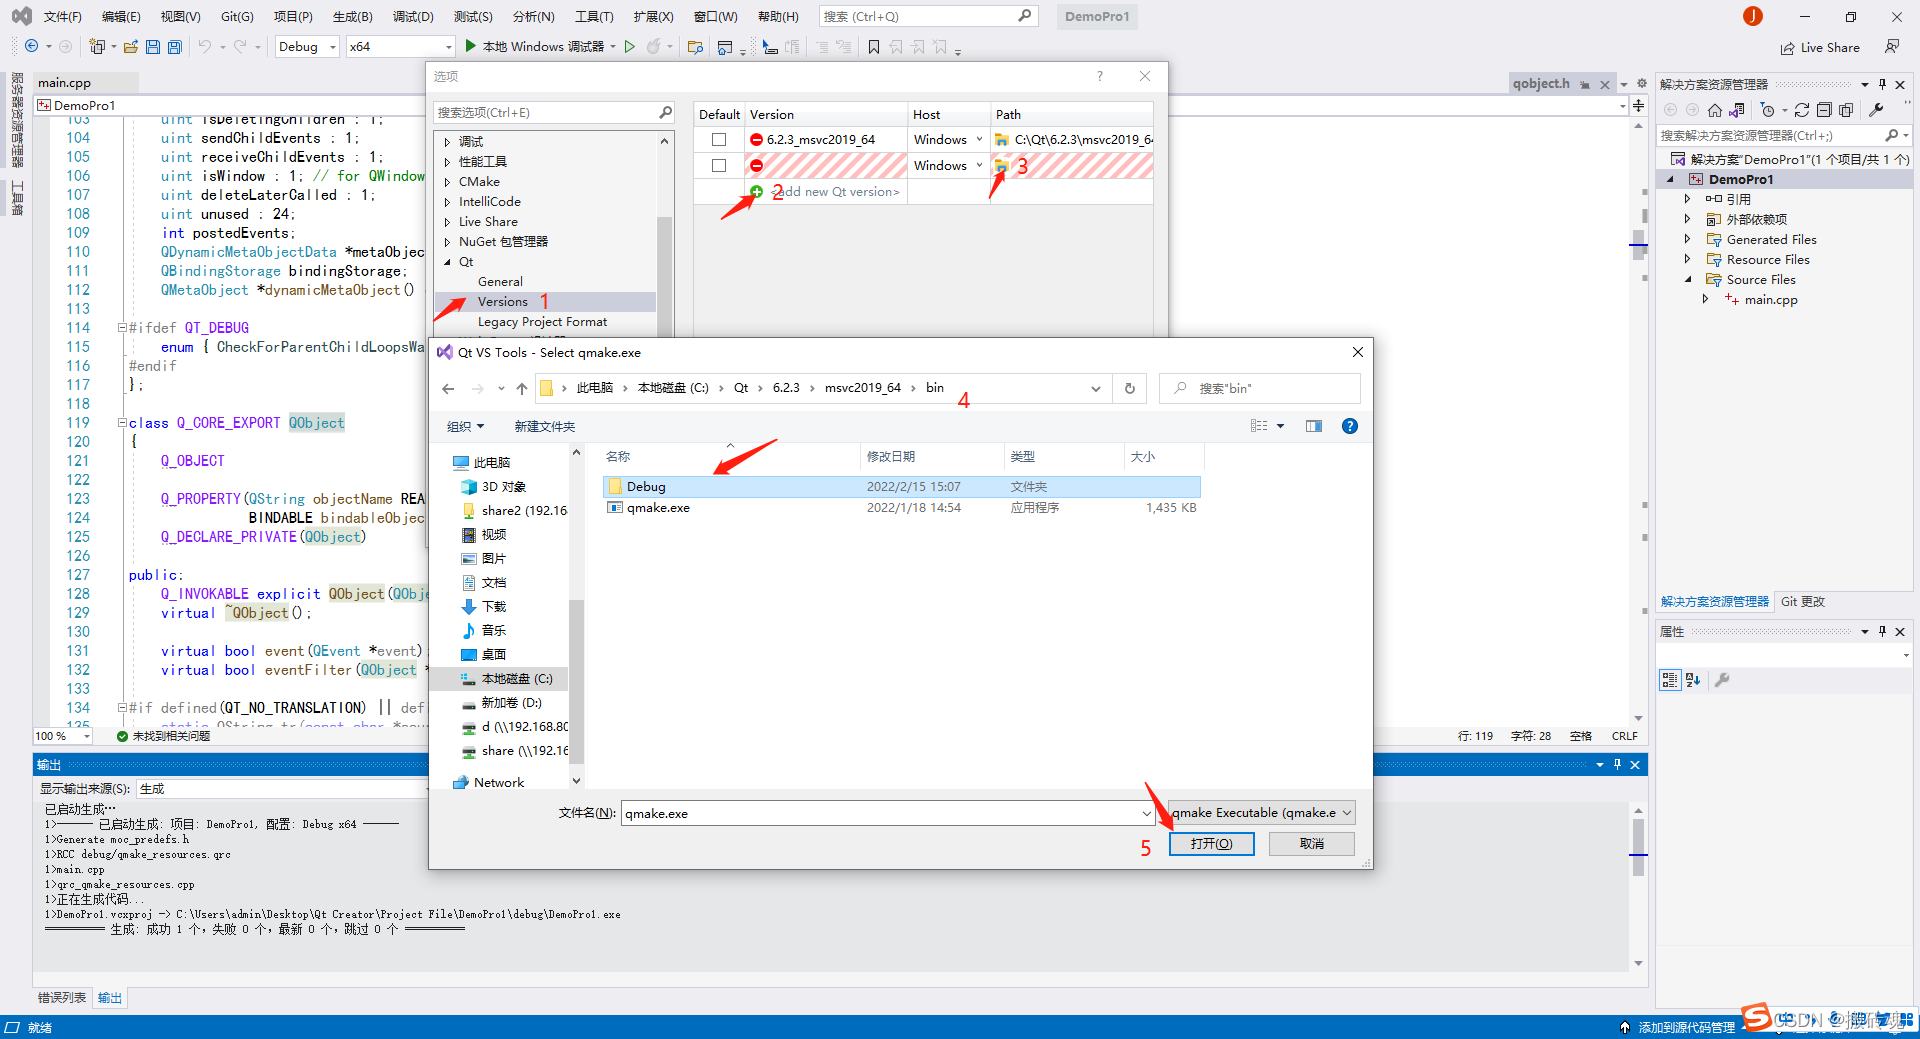Expand Generated Files in Solution Explorer
This screenshot has height=1039, width=1920.
point(1687,240)
